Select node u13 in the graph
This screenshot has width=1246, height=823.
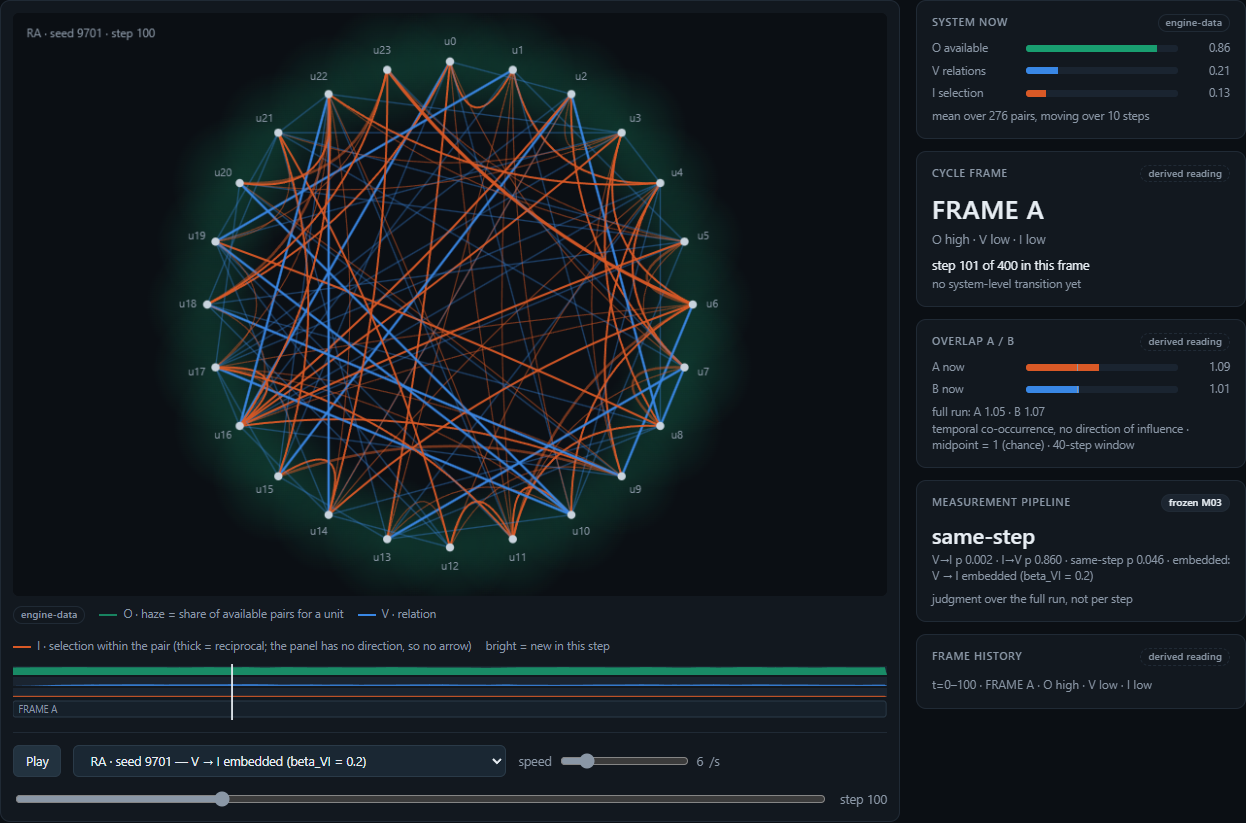387,539
